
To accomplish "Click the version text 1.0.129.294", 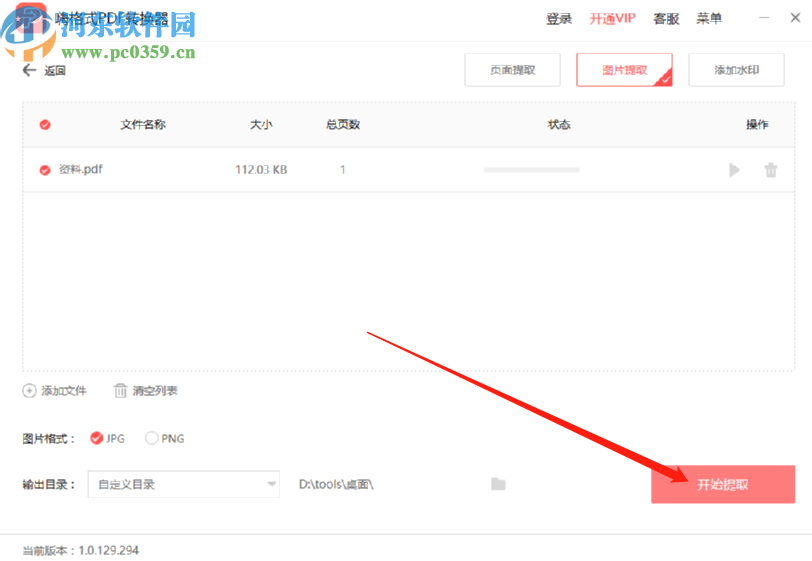I will click(109, 550).
